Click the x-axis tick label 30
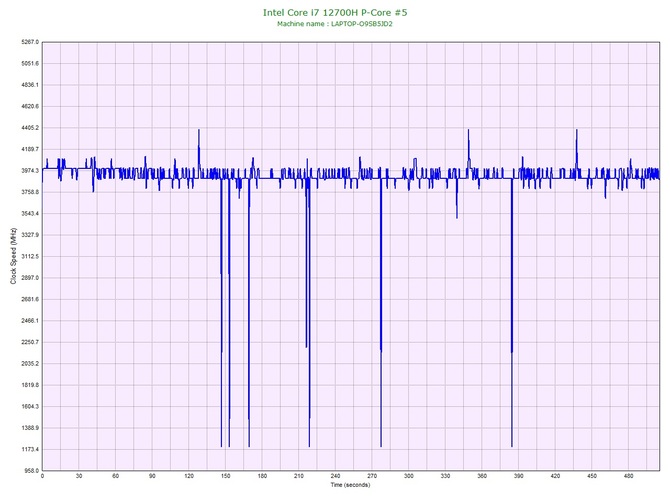The image size is (670, 502). coord(79,476)
